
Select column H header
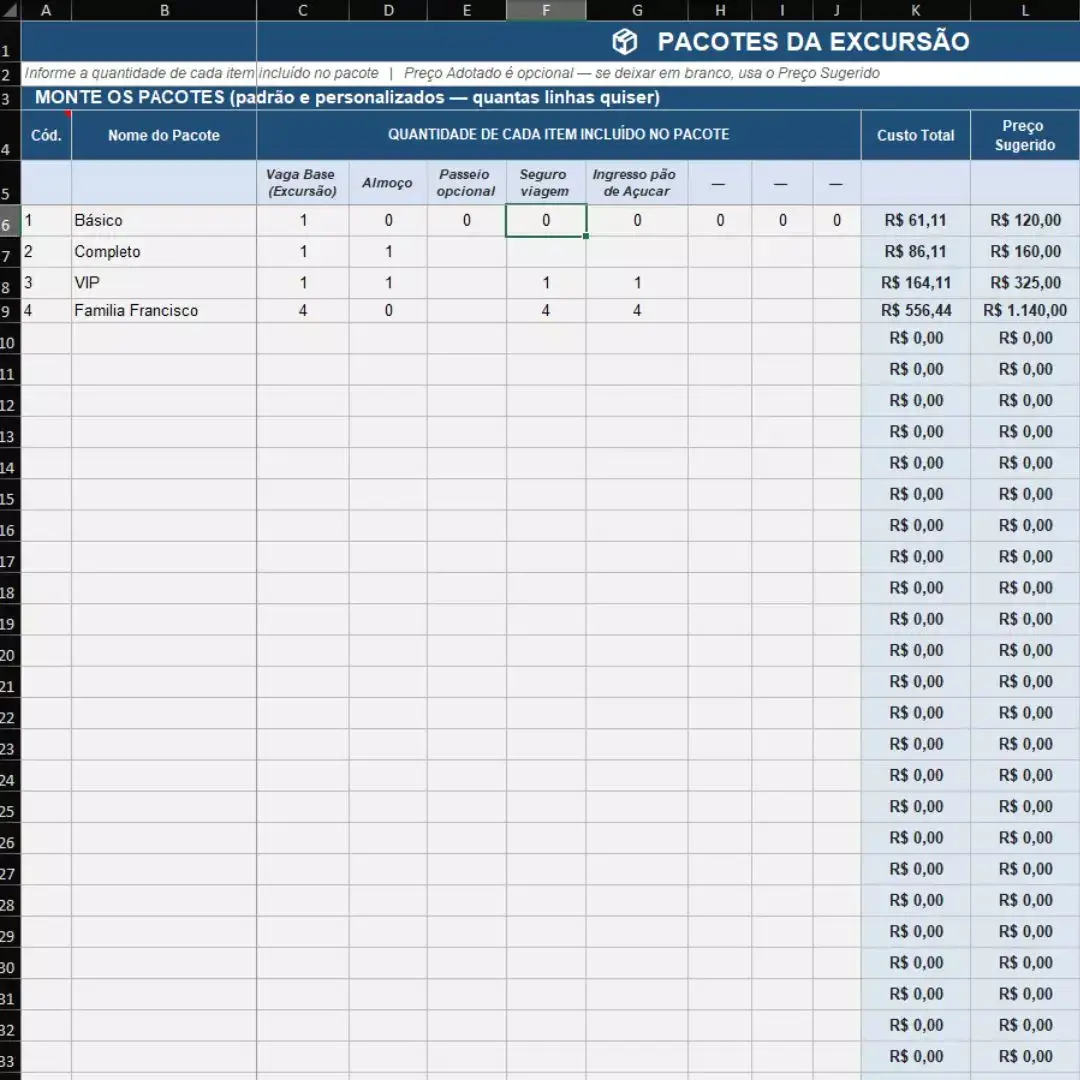point(720,10)
